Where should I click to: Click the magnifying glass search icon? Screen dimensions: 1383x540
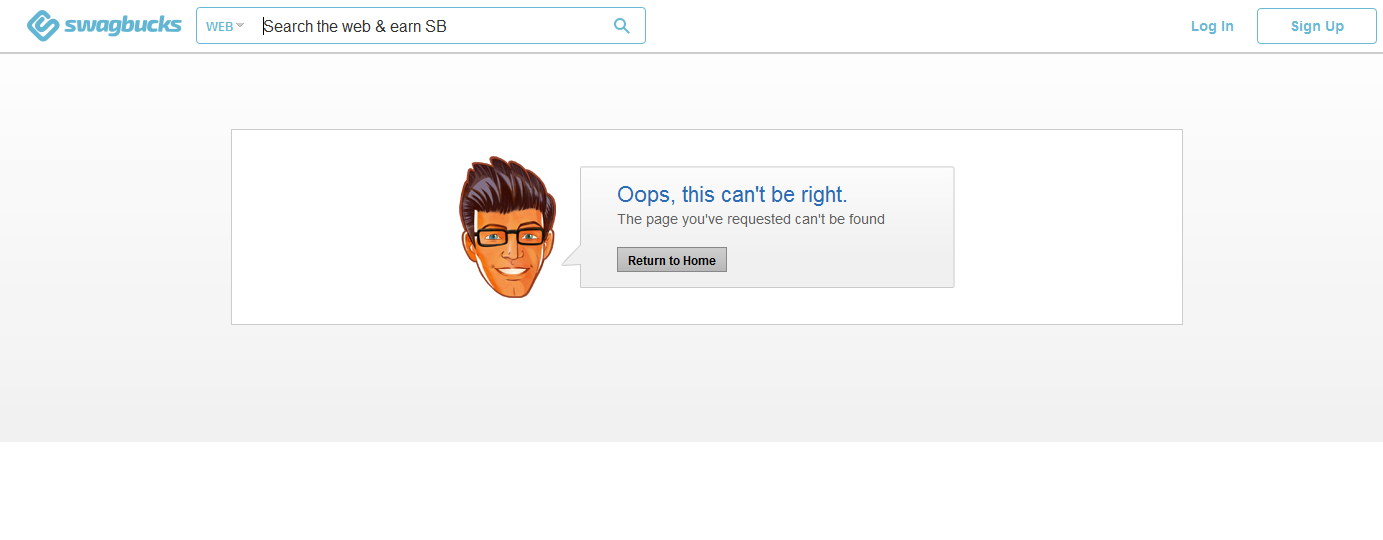pos(621,26)
